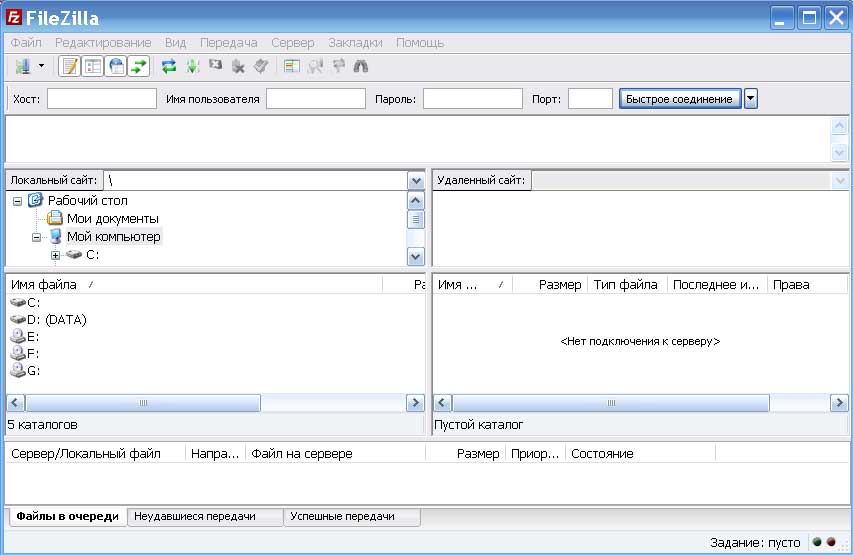Select the E: drive entry
This screenshot has height=555, width=853.
[x=25, y=336]
